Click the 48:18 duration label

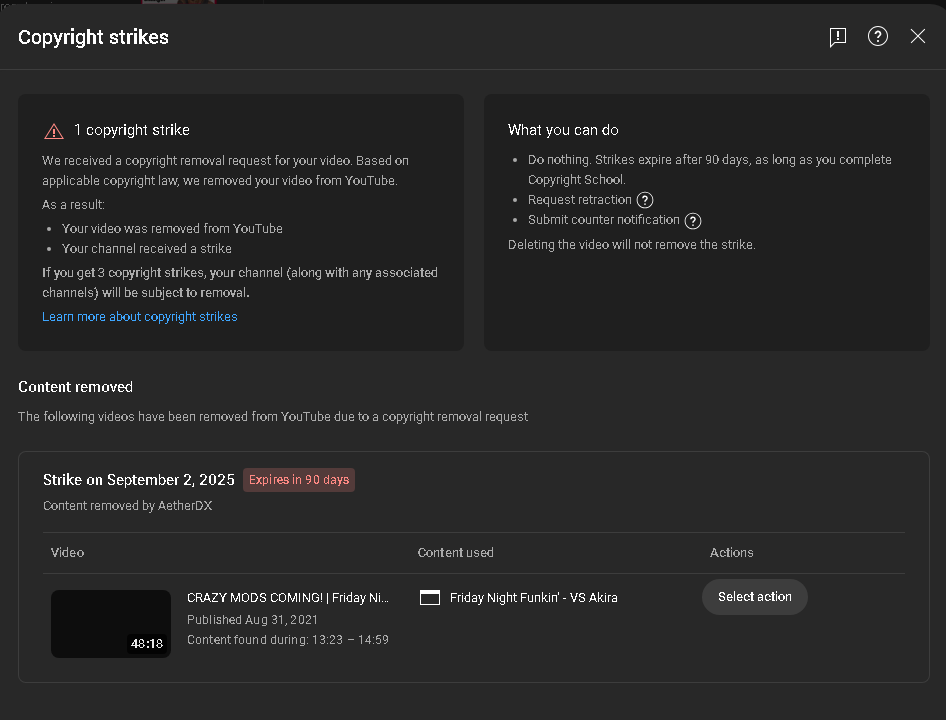pyautogui.click(x=147, y=643)
